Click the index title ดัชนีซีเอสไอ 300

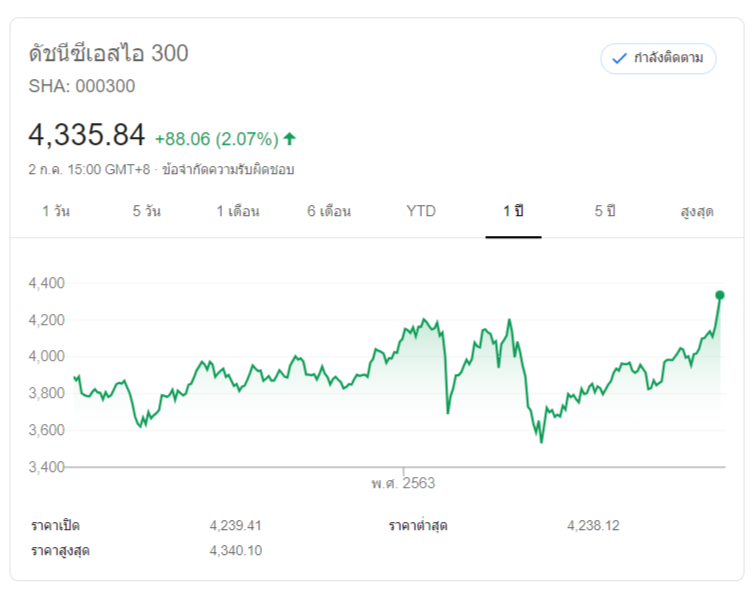click(109, 53)
